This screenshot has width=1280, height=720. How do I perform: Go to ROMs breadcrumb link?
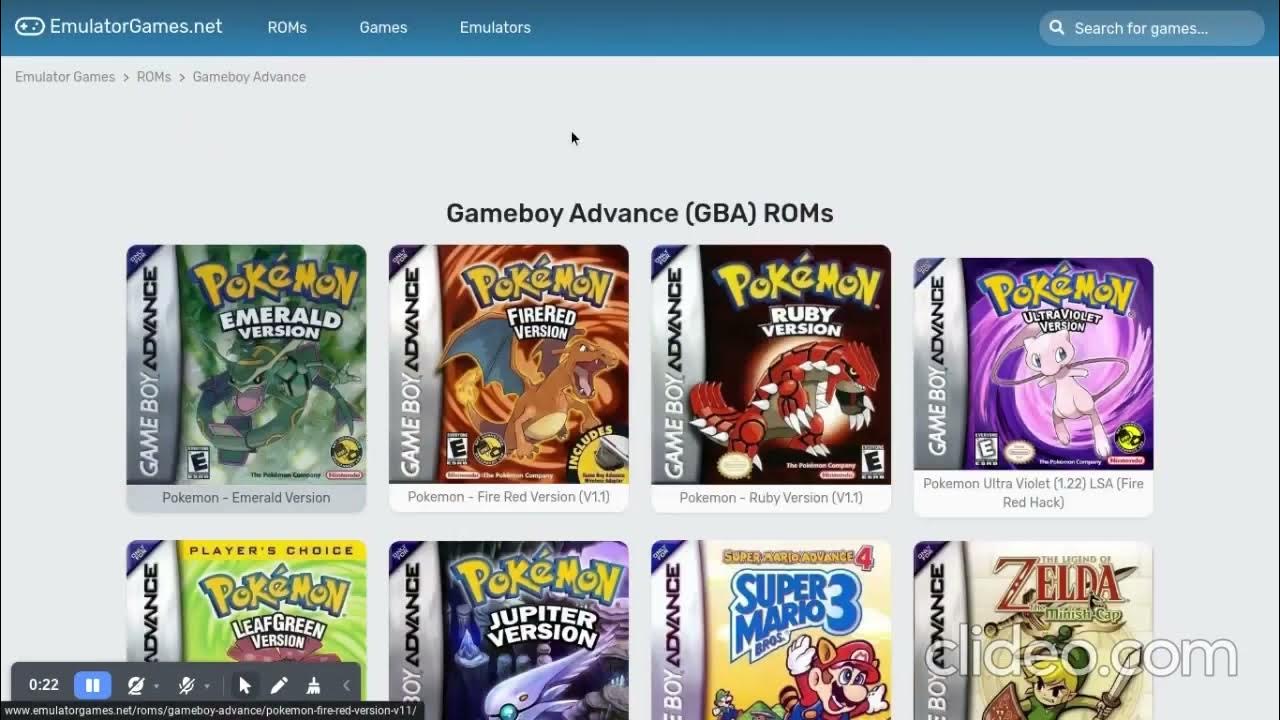[x=154, y=77]
